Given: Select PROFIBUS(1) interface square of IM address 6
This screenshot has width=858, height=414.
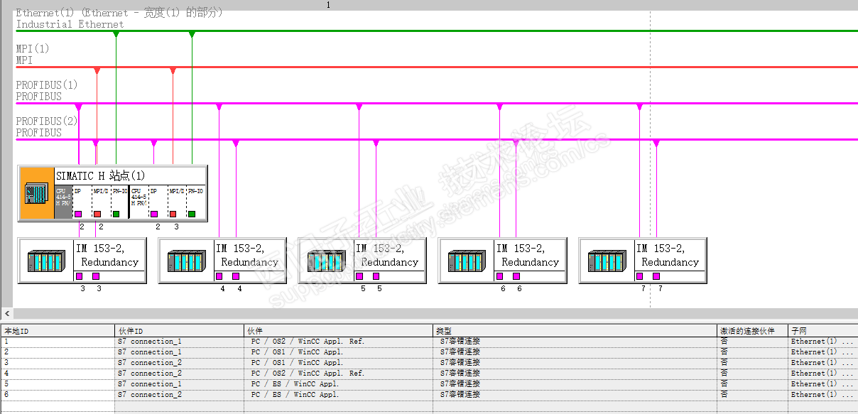Looking at the screenshot, I should click(499, 276).
